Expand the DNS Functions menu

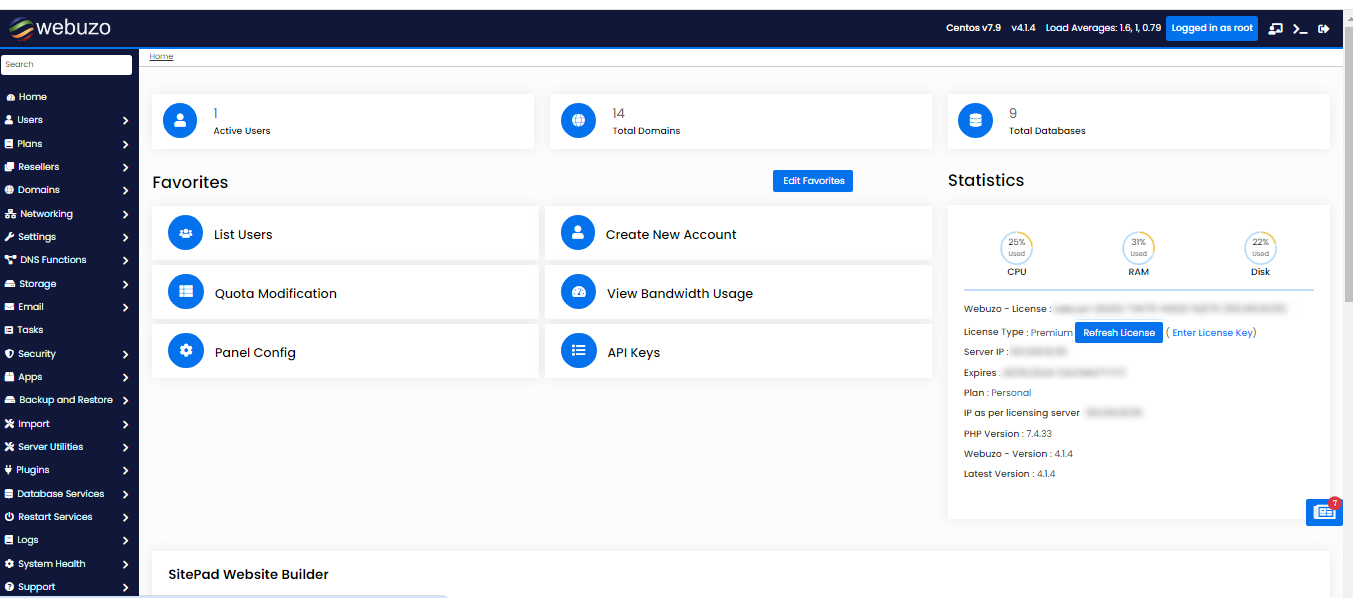point(53,260)
